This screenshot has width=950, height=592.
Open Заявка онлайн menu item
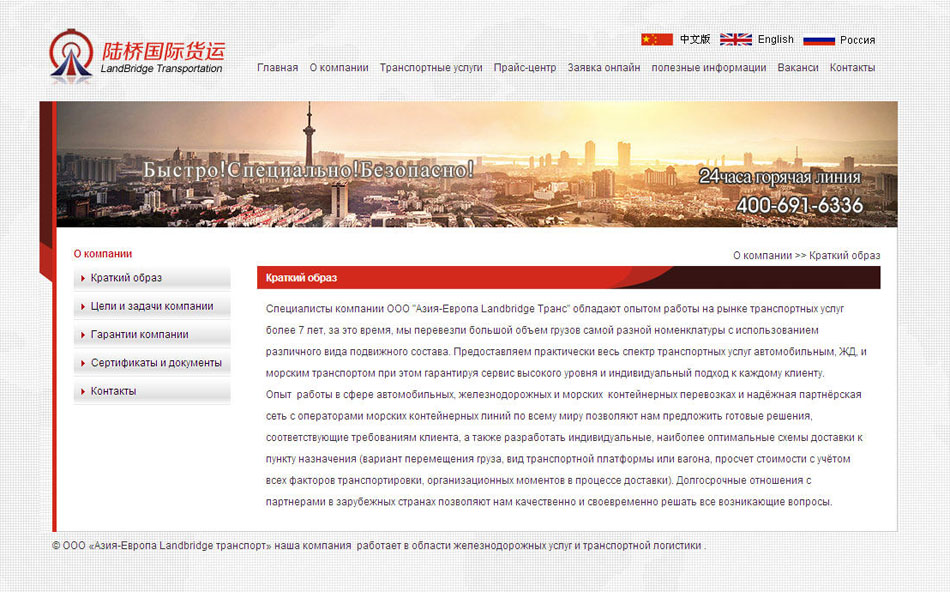[603, 68]
